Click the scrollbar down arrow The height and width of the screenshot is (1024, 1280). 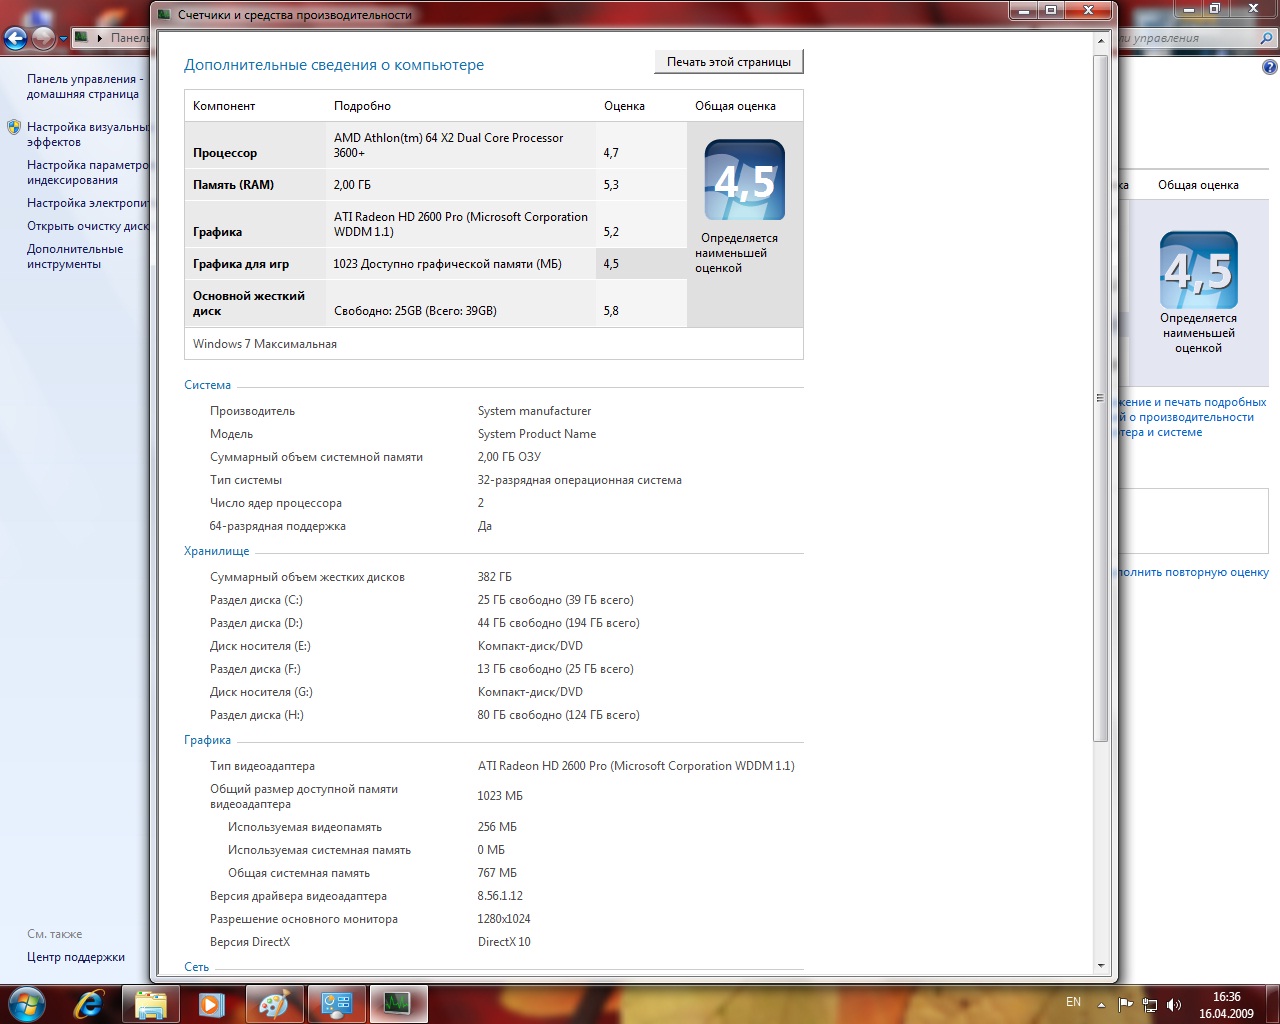click(1101, 966)
